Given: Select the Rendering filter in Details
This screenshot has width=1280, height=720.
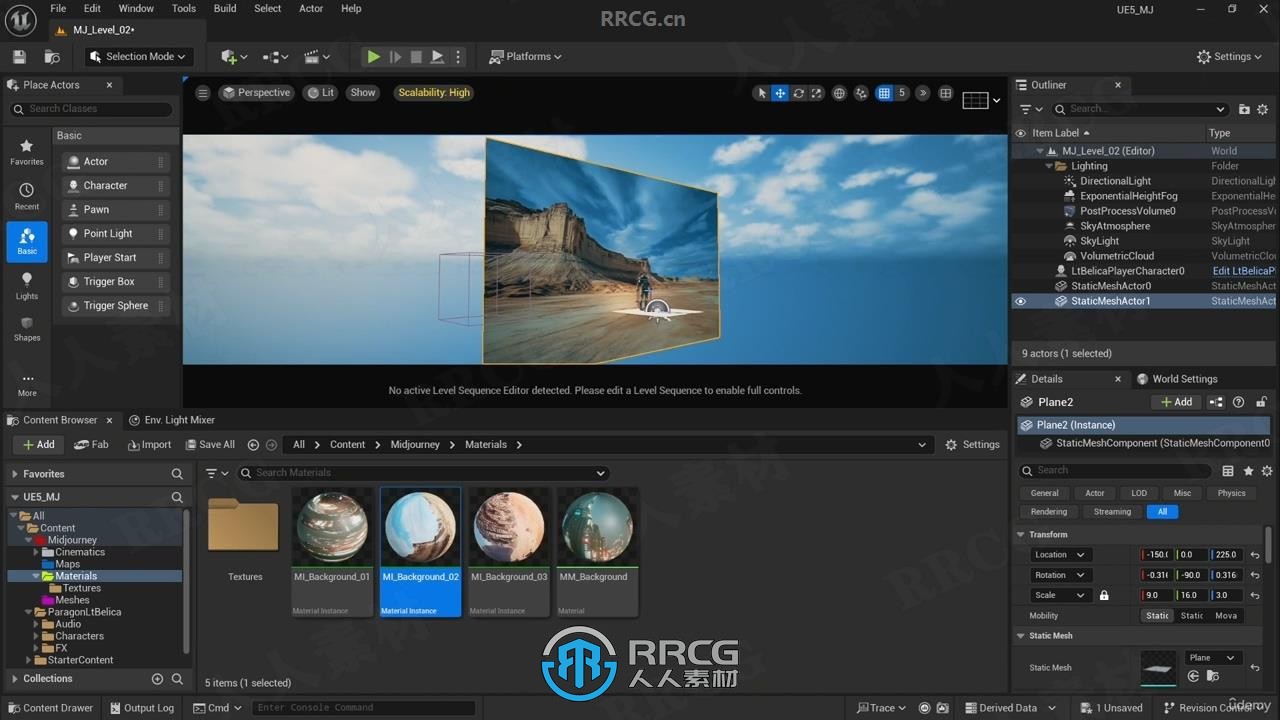Looking at the screenshot, I should 1049,512.
